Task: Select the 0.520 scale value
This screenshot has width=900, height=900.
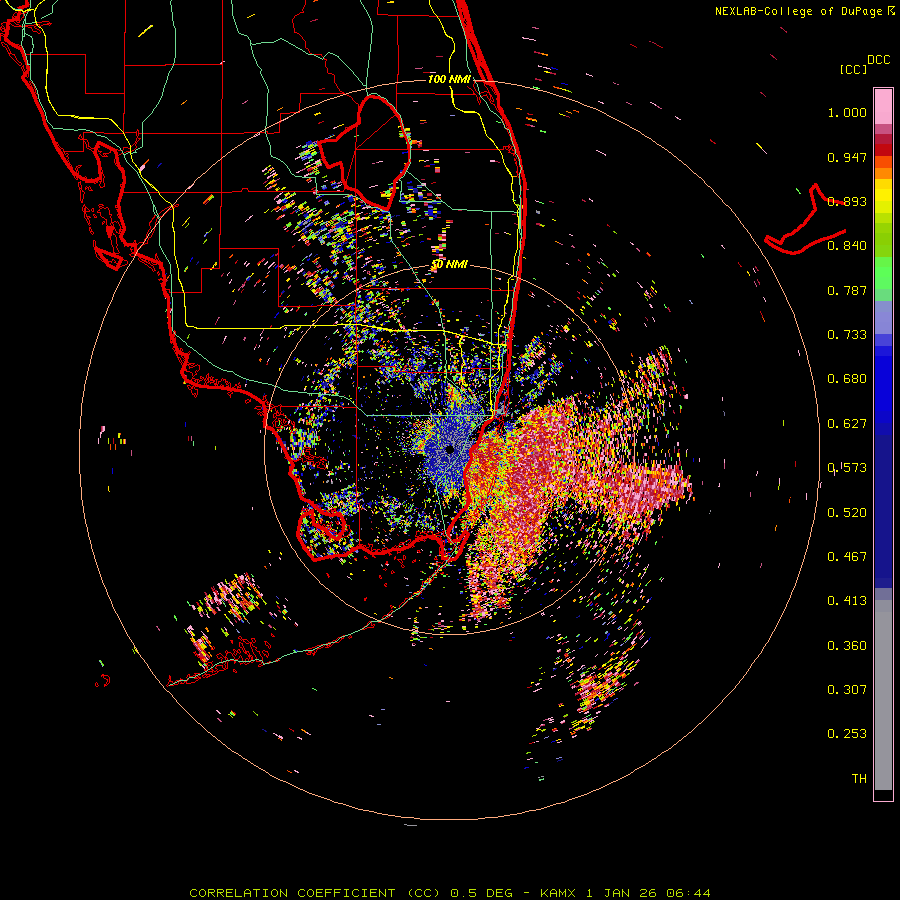Action: [847, 513]
